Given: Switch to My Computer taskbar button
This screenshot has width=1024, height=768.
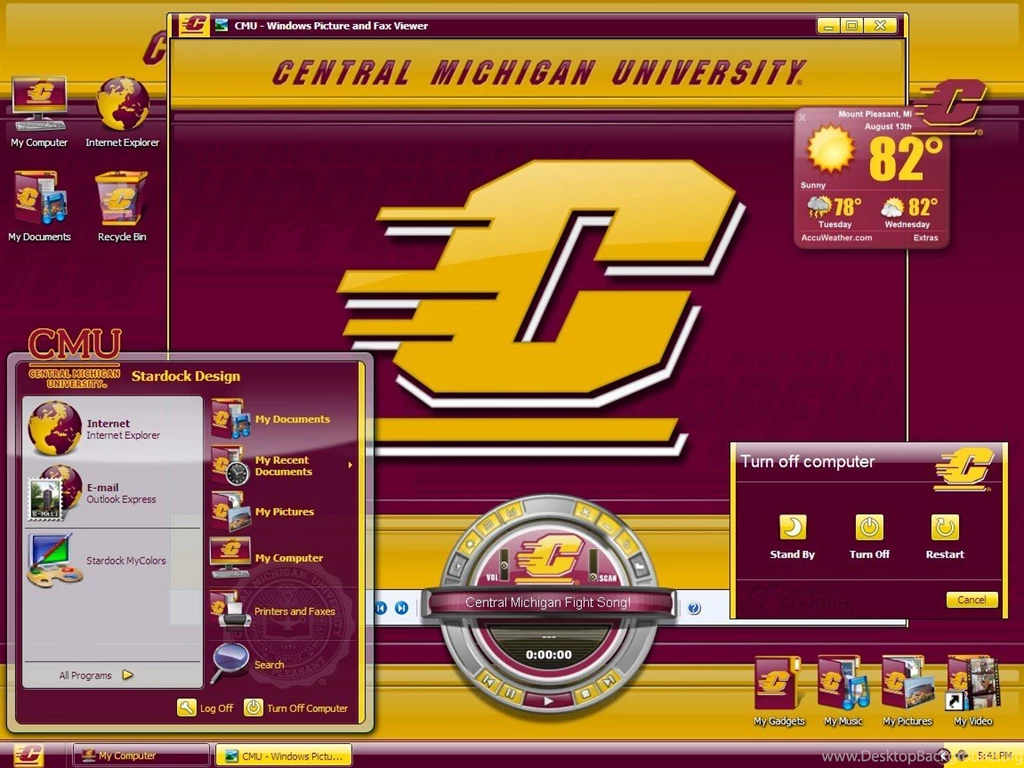Looking at the screenshot, I should [x=141, y=756].
